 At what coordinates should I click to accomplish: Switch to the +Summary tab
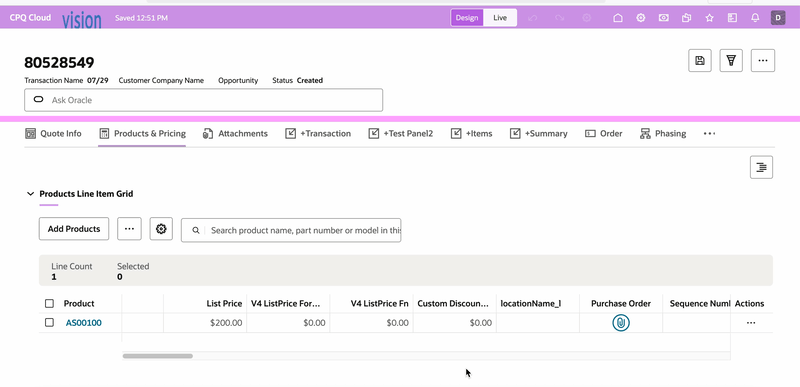[x=538, y=134]
